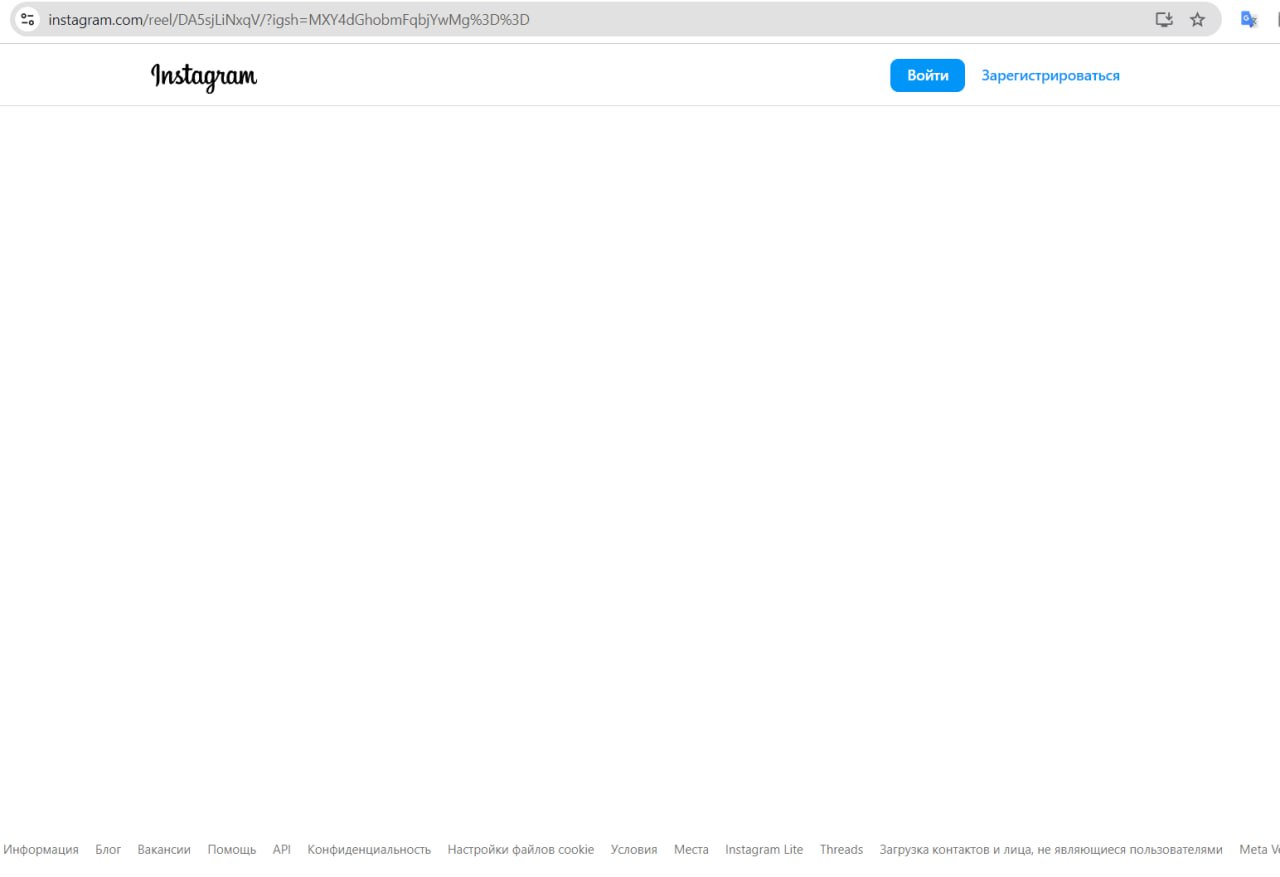Open Настройки файлов cookie in footer

(x=520, y=849)
